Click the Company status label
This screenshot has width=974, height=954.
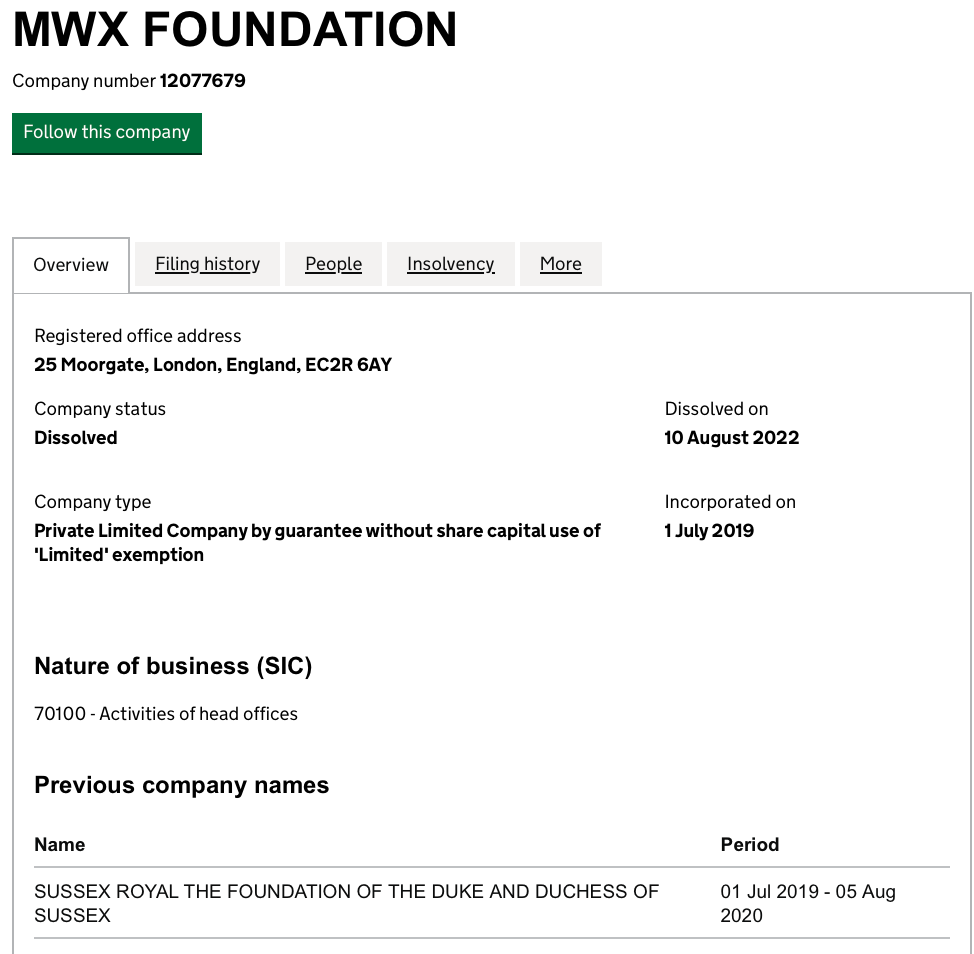click(x=100, y=409)
